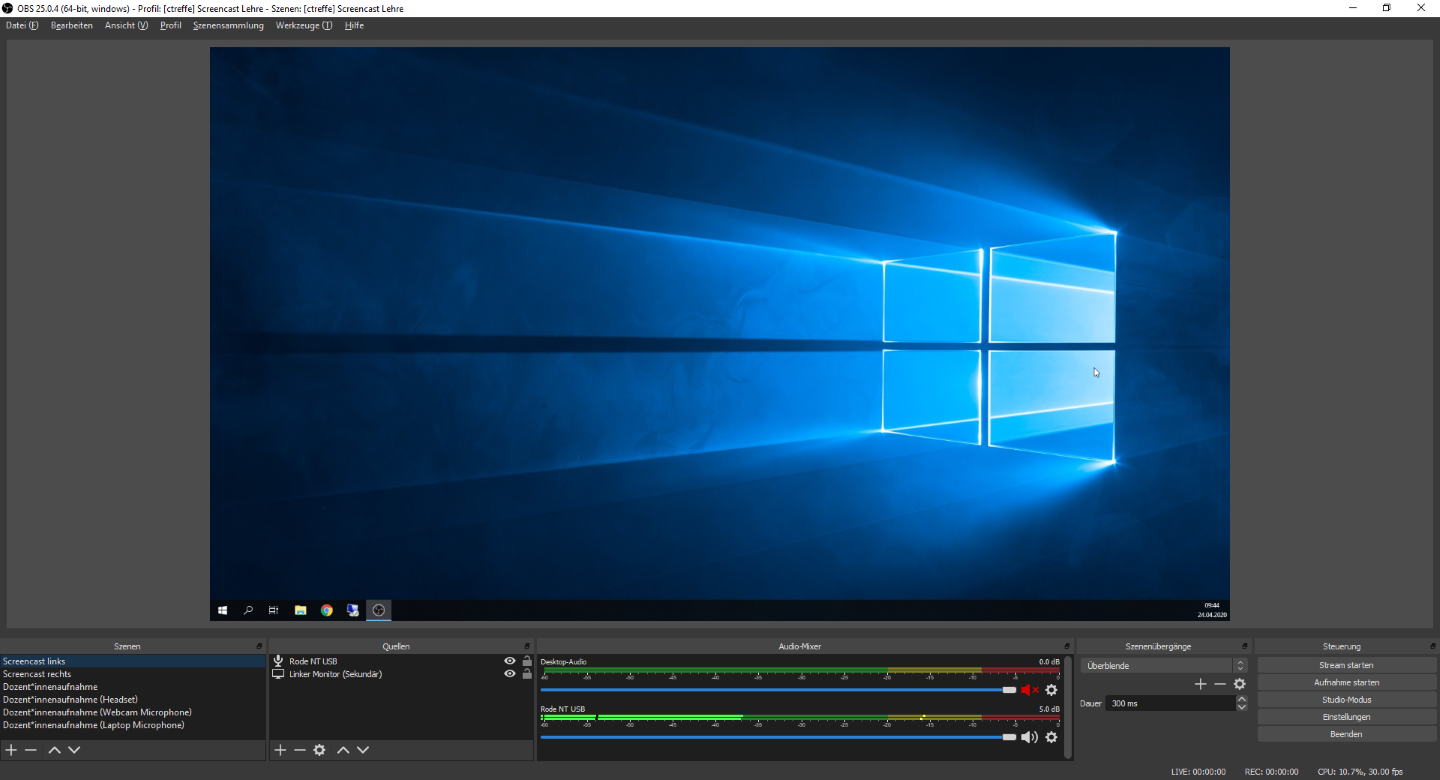The height and width of the screenshot is (780, 1440).
Task: Toggle the lock on the Rode NT USB source
Action: (527, 661)
